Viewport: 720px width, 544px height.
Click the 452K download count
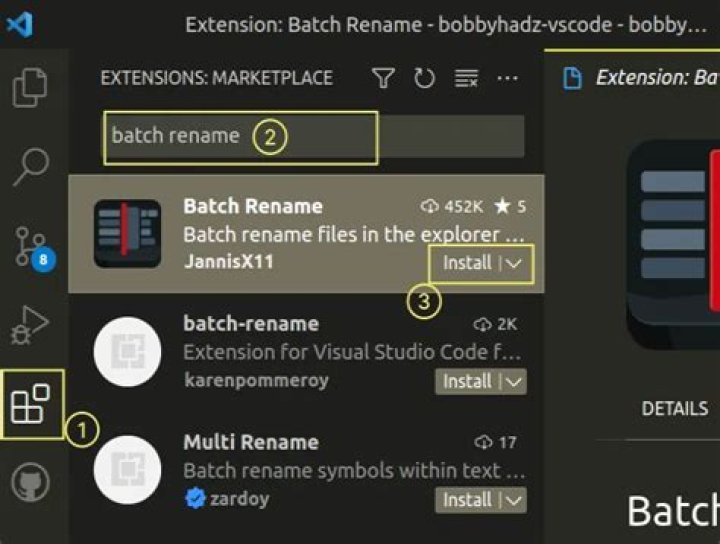pyautogui.click(x=451, y=207)
